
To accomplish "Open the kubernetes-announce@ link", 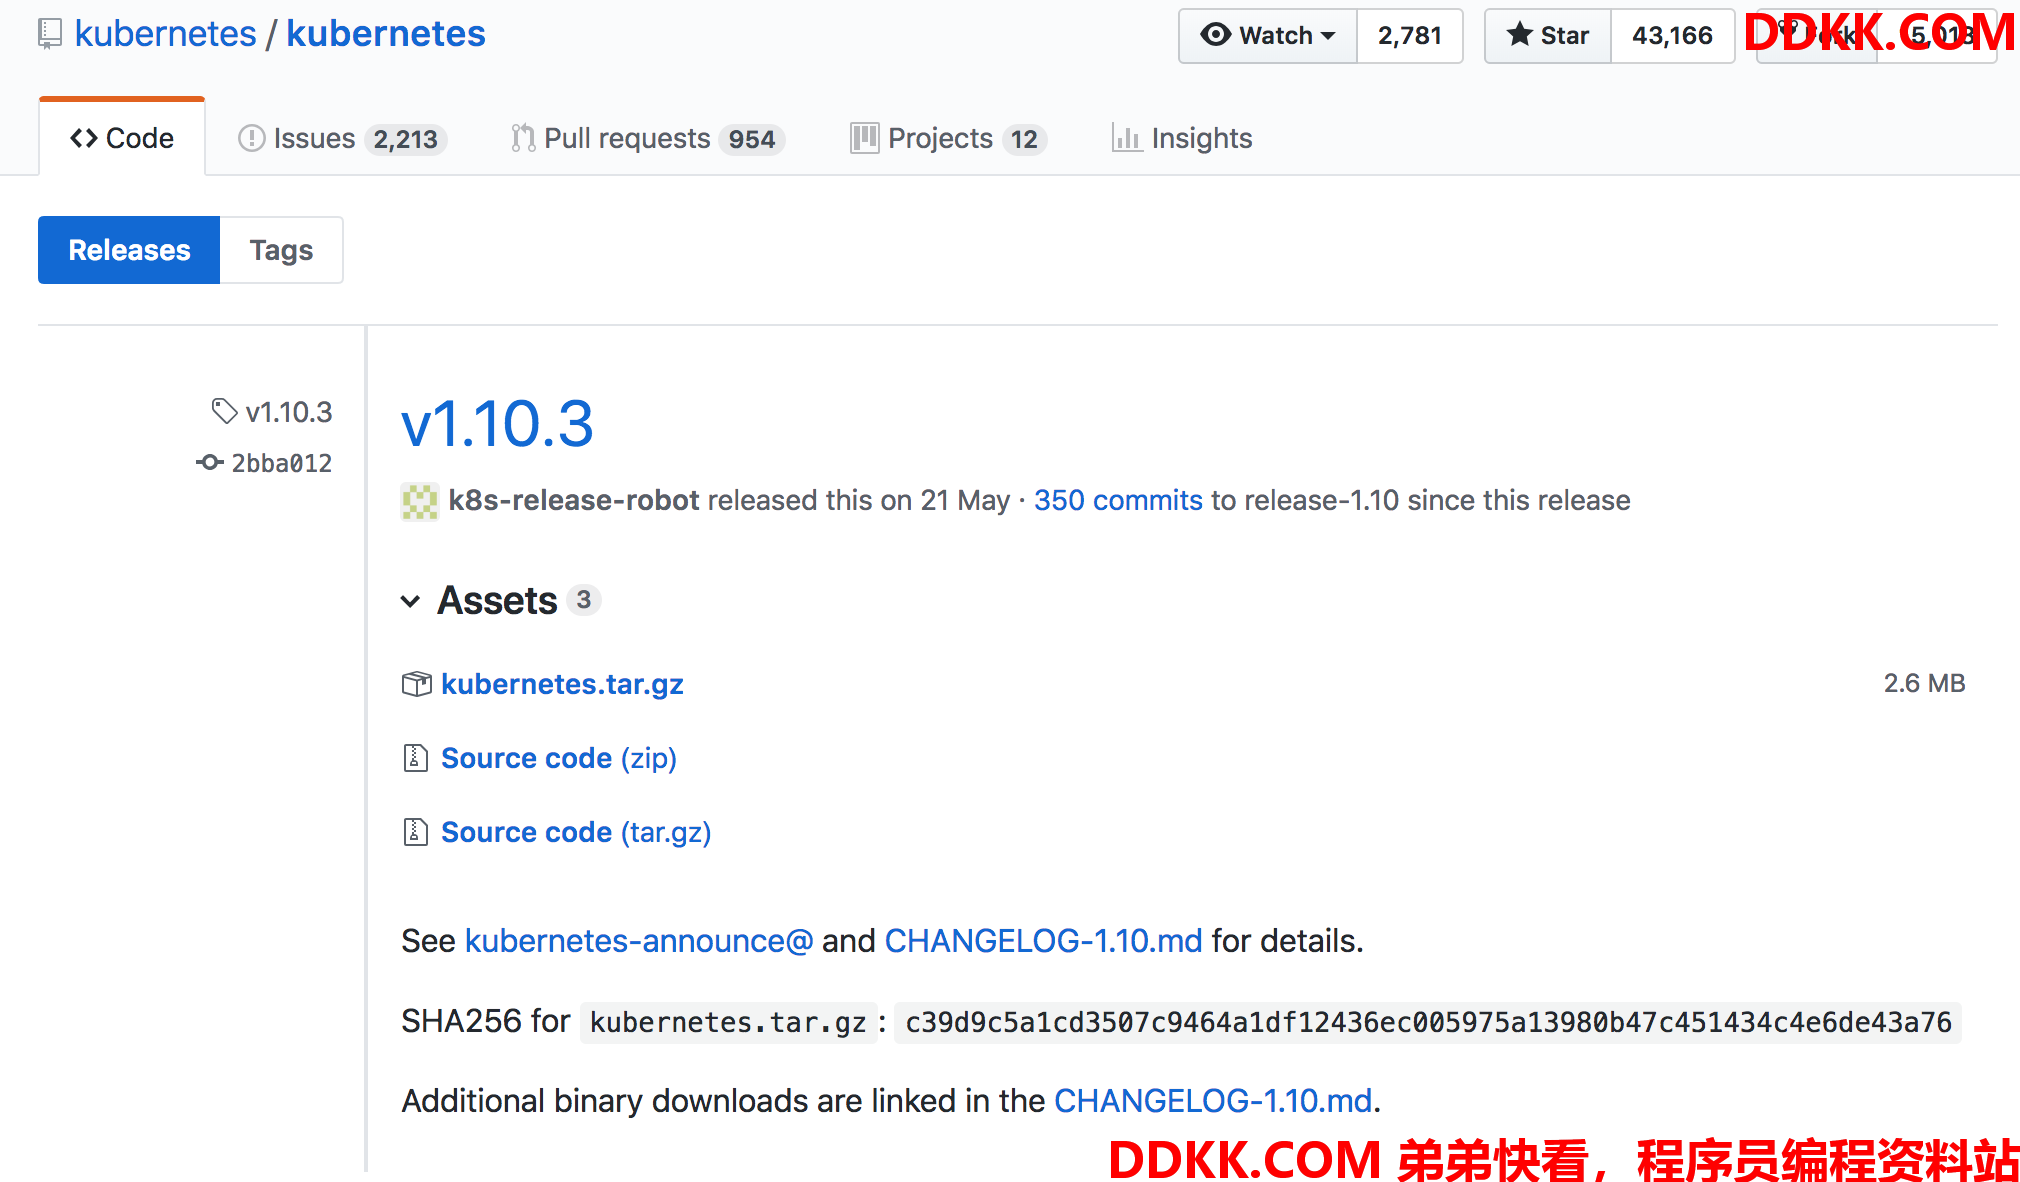I will (x=639, y=941).
